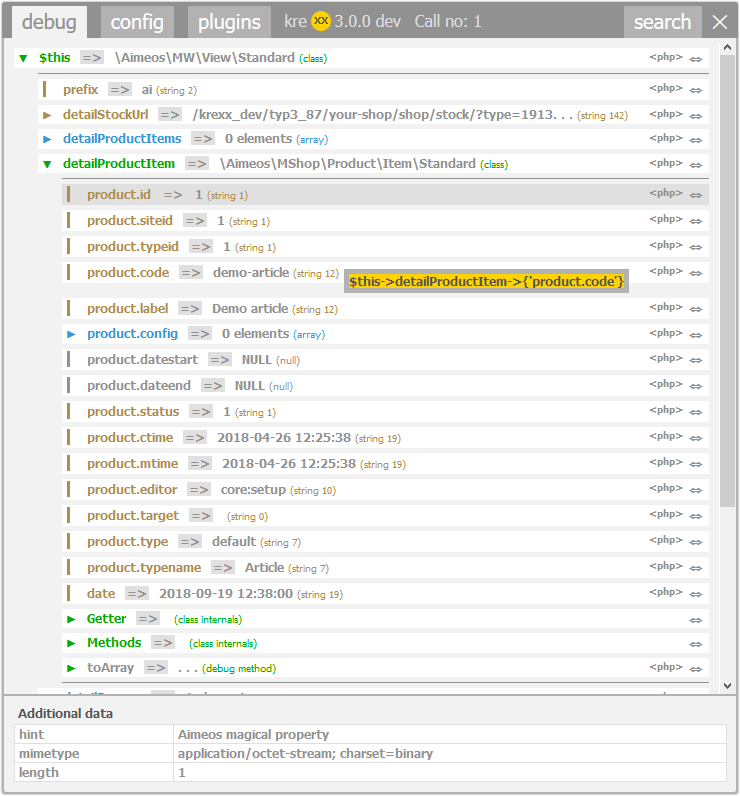Collapse the detailProductItem class node
This screenshot has height=796, width=740.
pos(47,164)
